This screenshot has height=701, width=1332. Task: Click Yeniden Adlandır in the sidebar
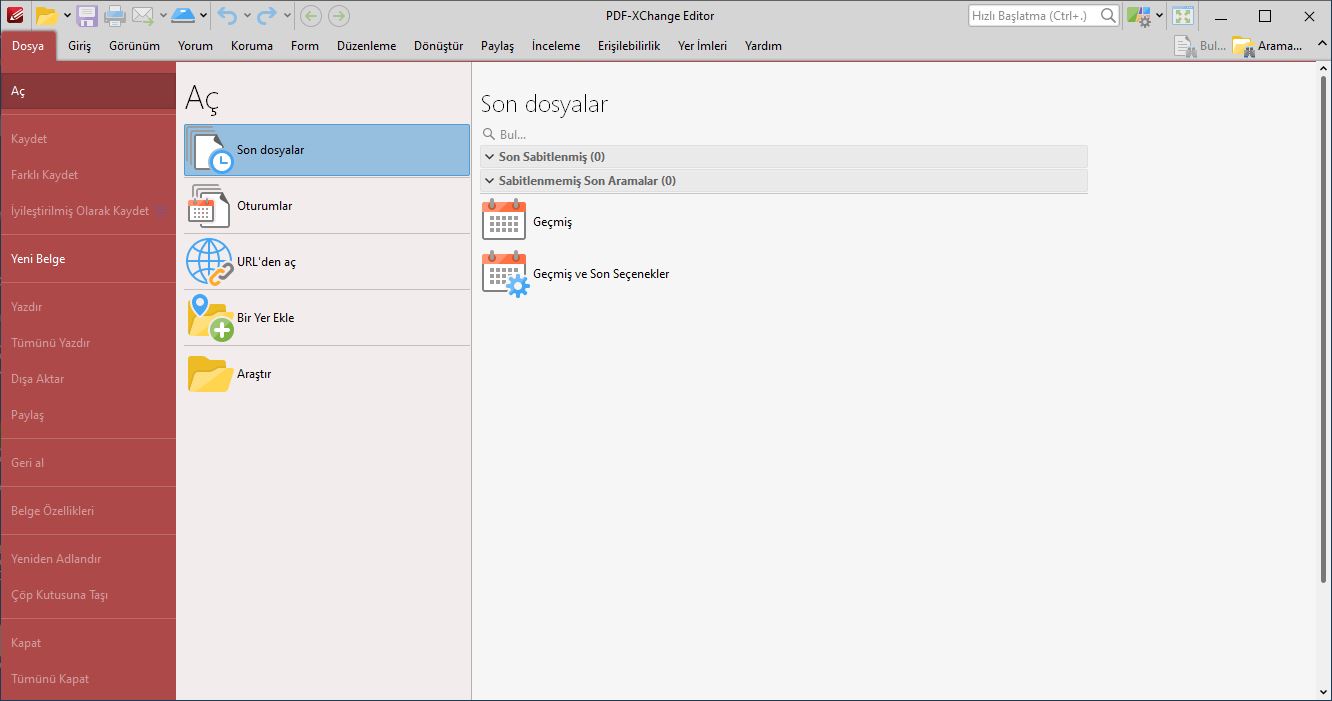88,559
